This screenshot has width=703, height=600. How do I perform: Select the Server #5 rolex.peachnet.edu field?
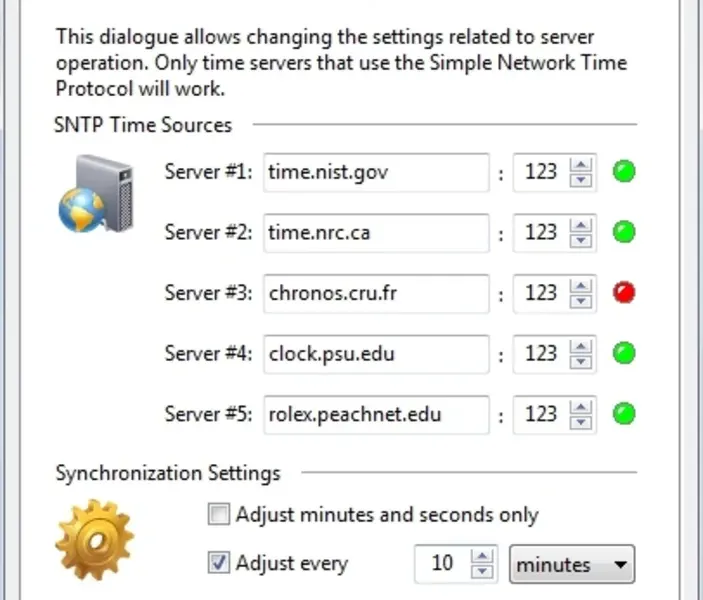(376, 412)
